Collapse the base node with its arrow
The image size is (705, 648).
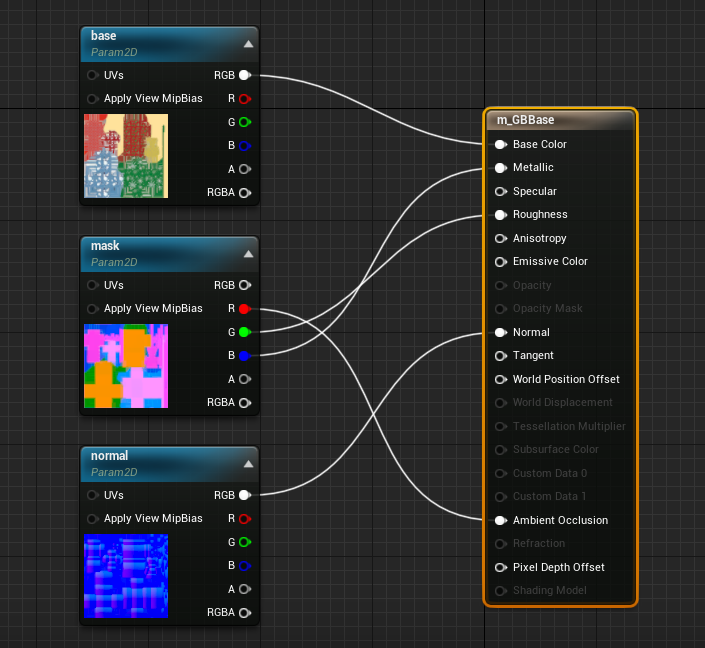click(x=248, y=44)
